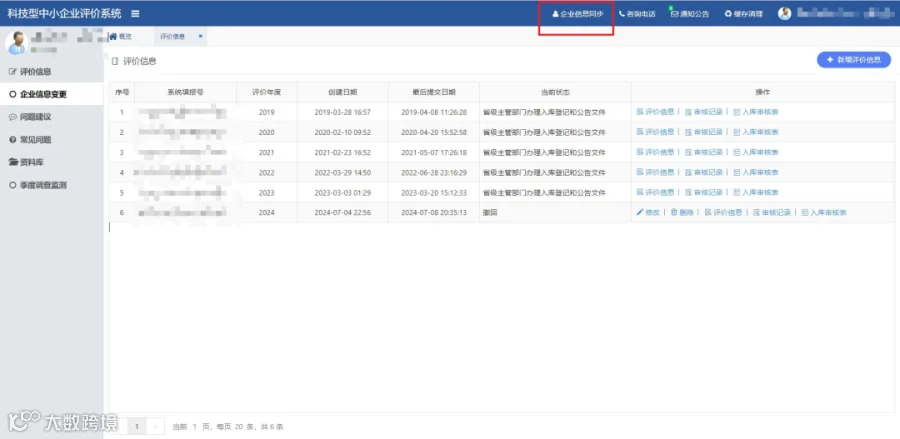Select submit date 2022-06-28 23:16:29 cell

[x=434, y=172]
